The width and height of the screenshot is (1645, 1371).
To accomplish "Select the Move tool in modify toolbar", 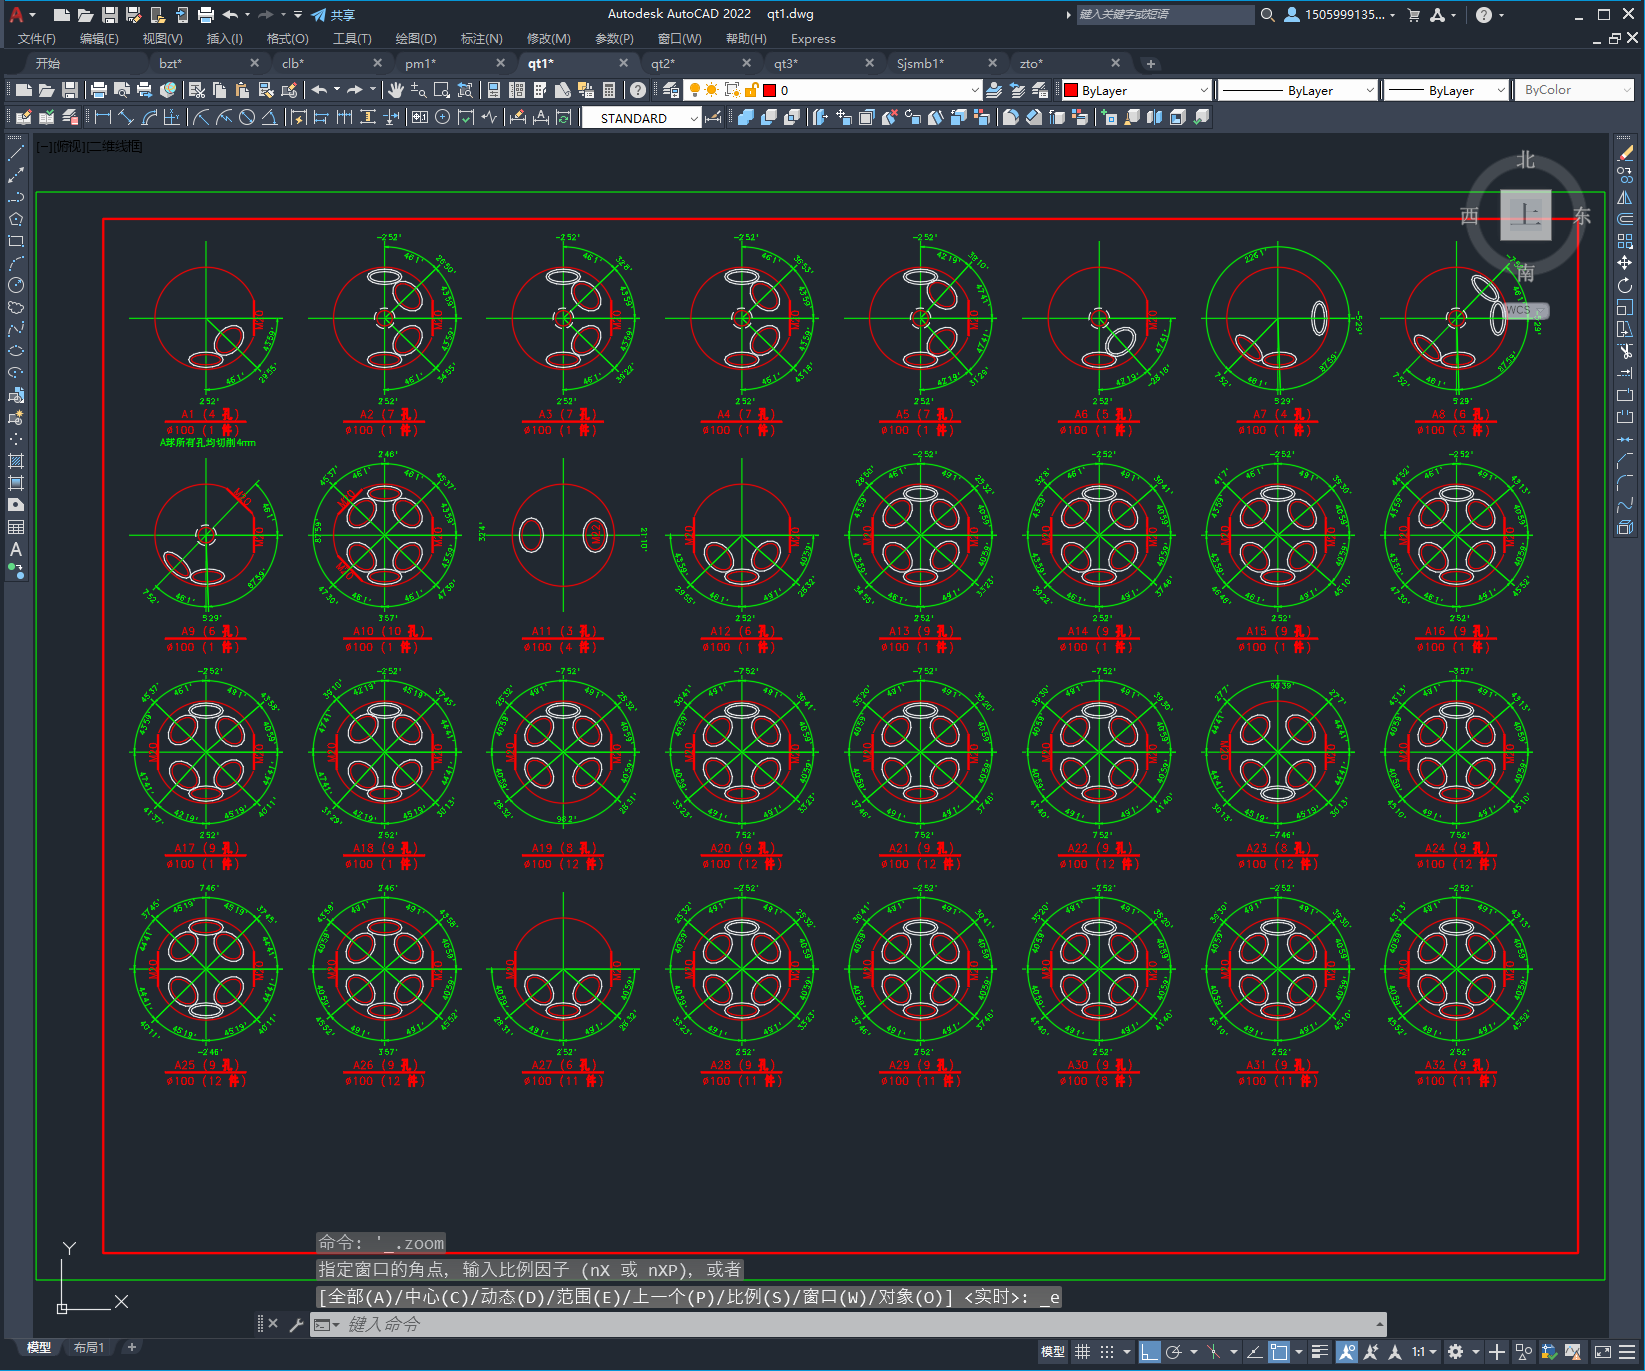I will pos(1625,263).
